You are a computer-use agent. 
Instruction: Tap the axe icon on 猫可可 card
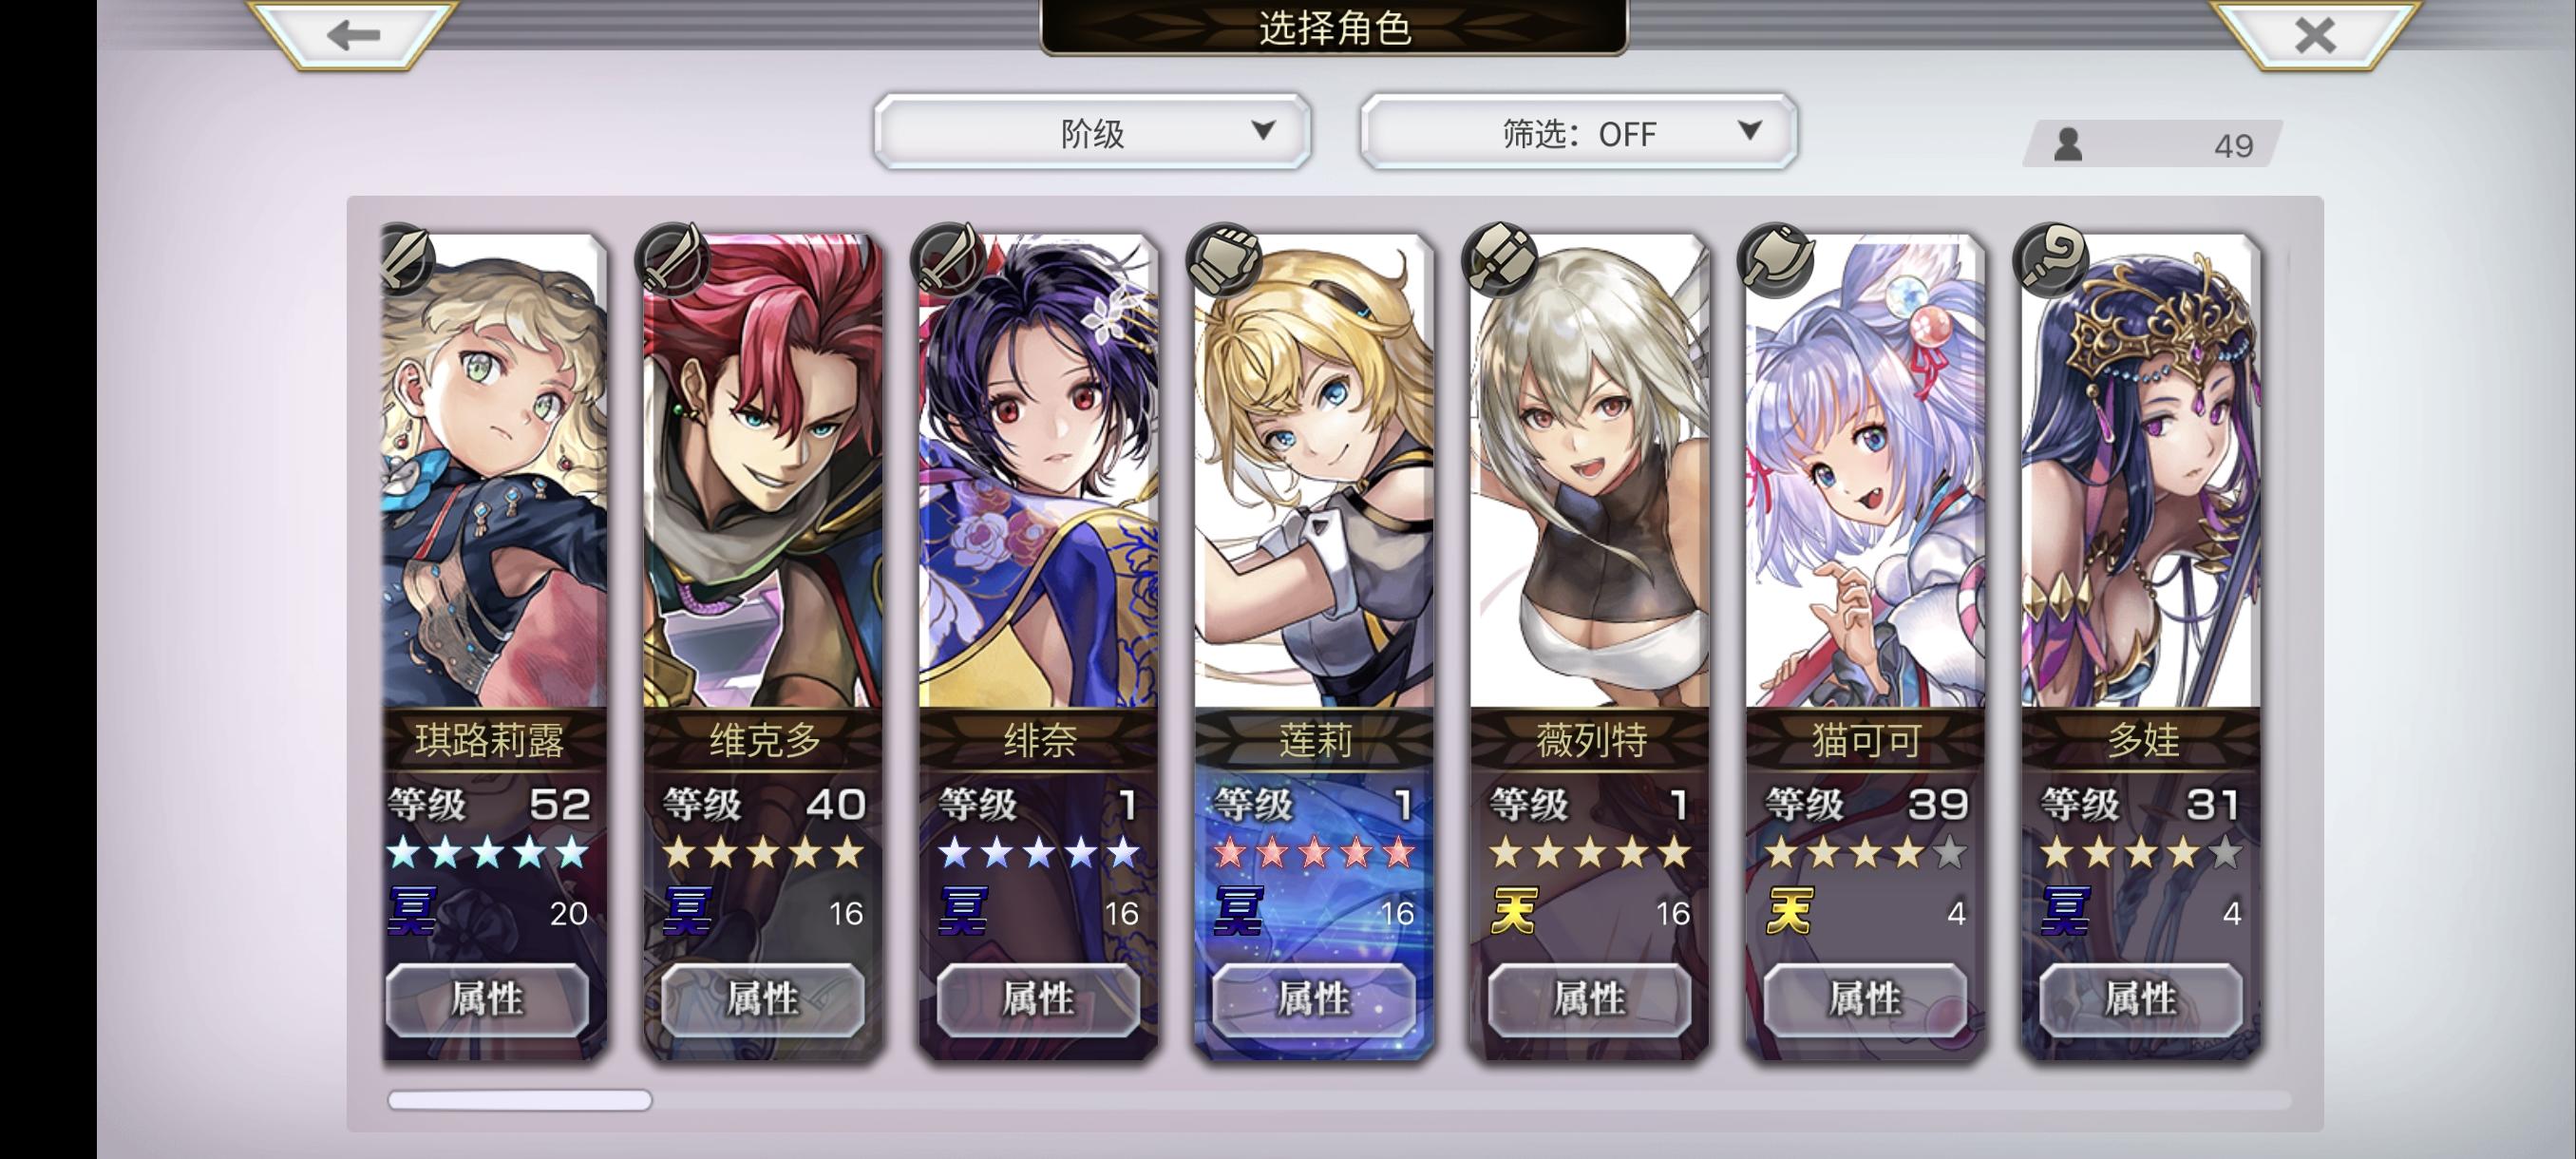pos(1775,259)
